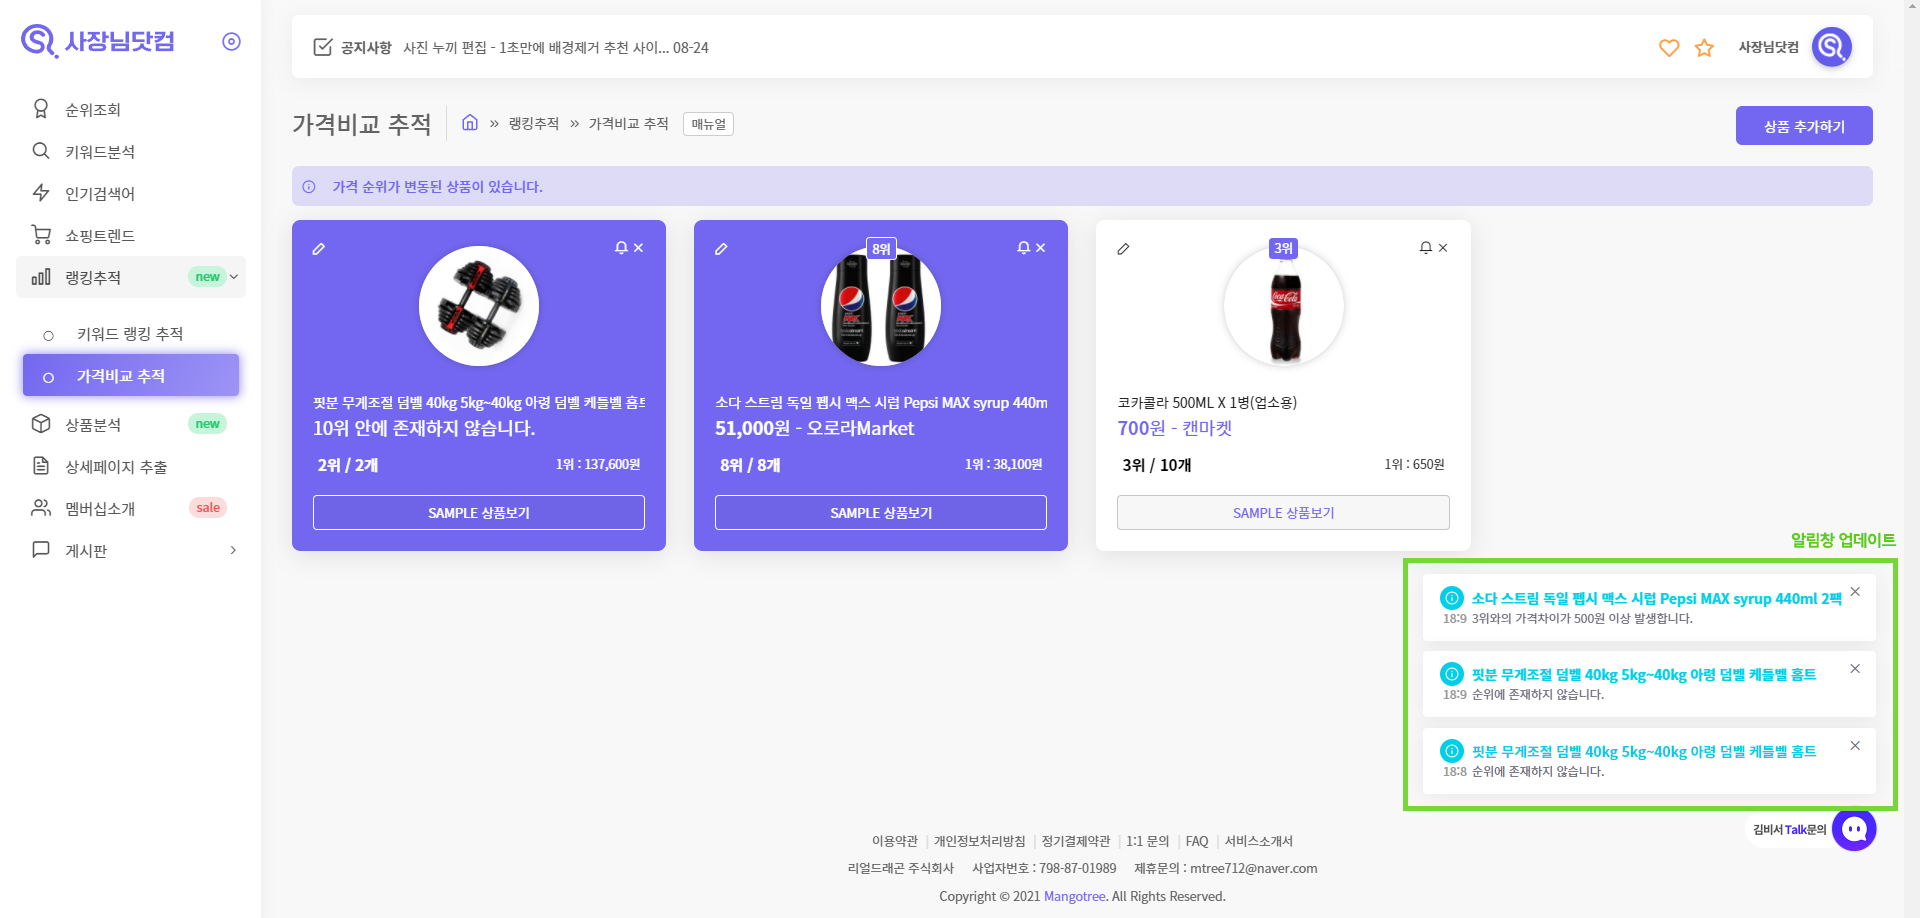This screenshot has width=1920, height=918.
Task: Click 랭킹추적 breadcrumb link
Action: pos(533,123)
